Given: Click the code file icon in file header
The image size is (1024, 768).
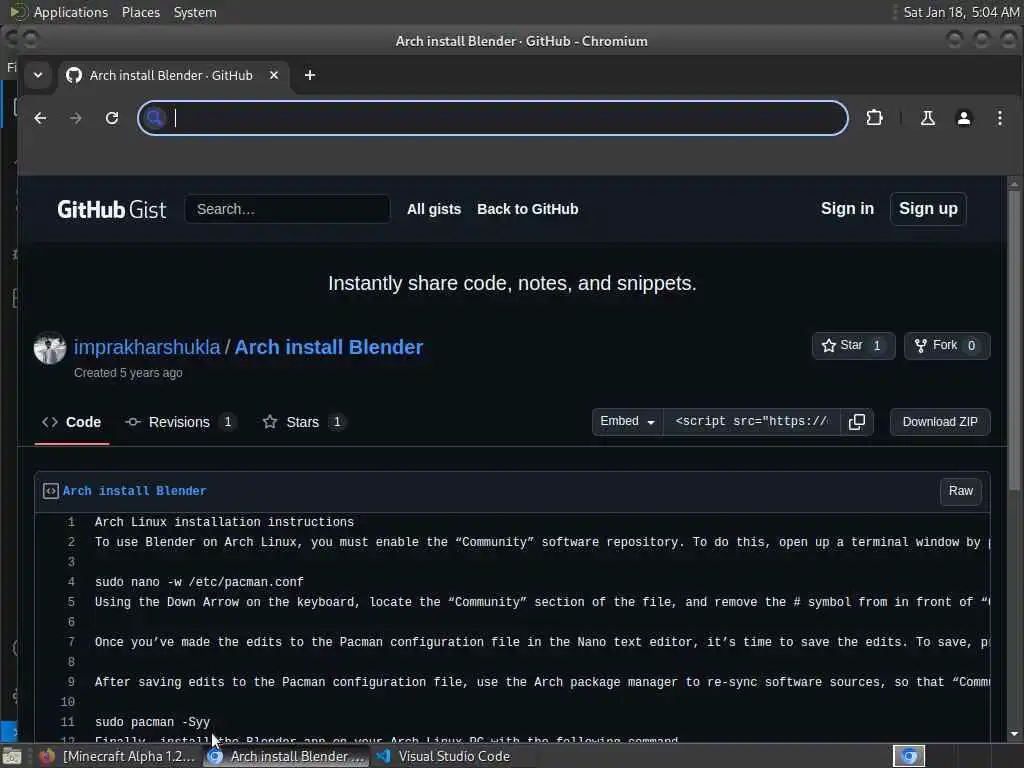Looking at the screenshot, I should click(50, 491).
